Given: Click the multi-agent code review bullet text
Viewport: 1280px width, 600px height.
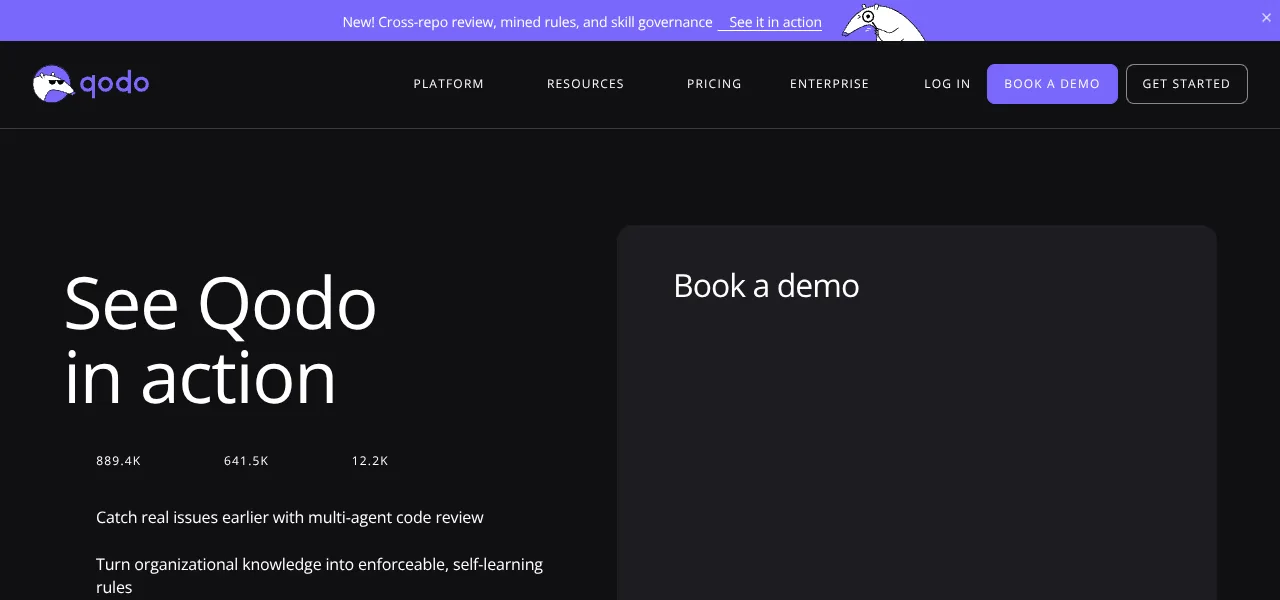Looking at the screenshot, I should 290,517.
